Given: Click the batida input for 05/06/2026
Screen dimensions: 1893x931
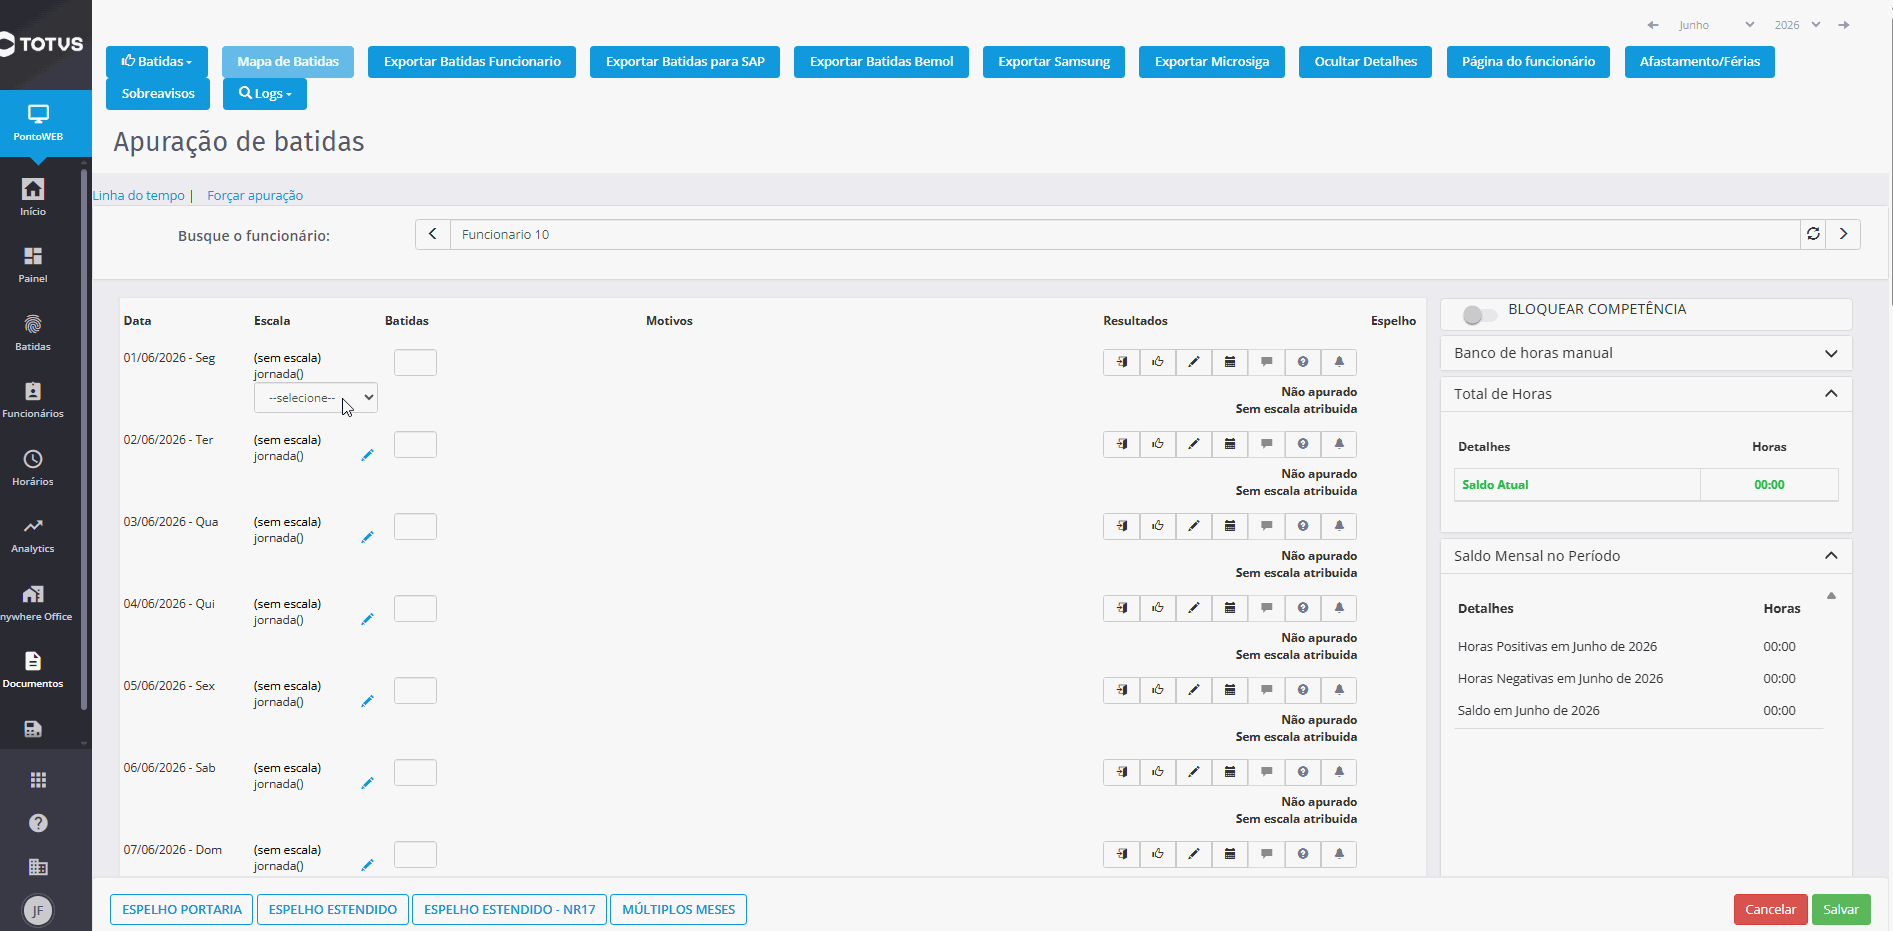Looking at the screenshot, I should click(415, 691).
